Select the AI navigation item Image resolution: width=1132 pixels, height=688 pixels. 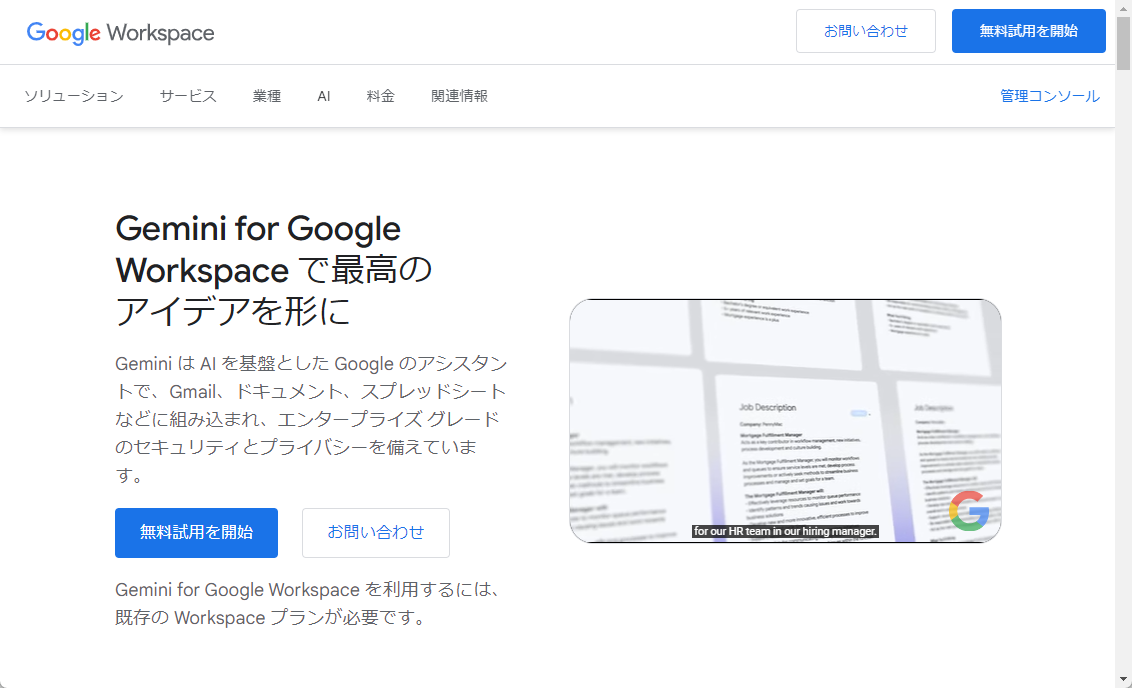pos(323,96)
